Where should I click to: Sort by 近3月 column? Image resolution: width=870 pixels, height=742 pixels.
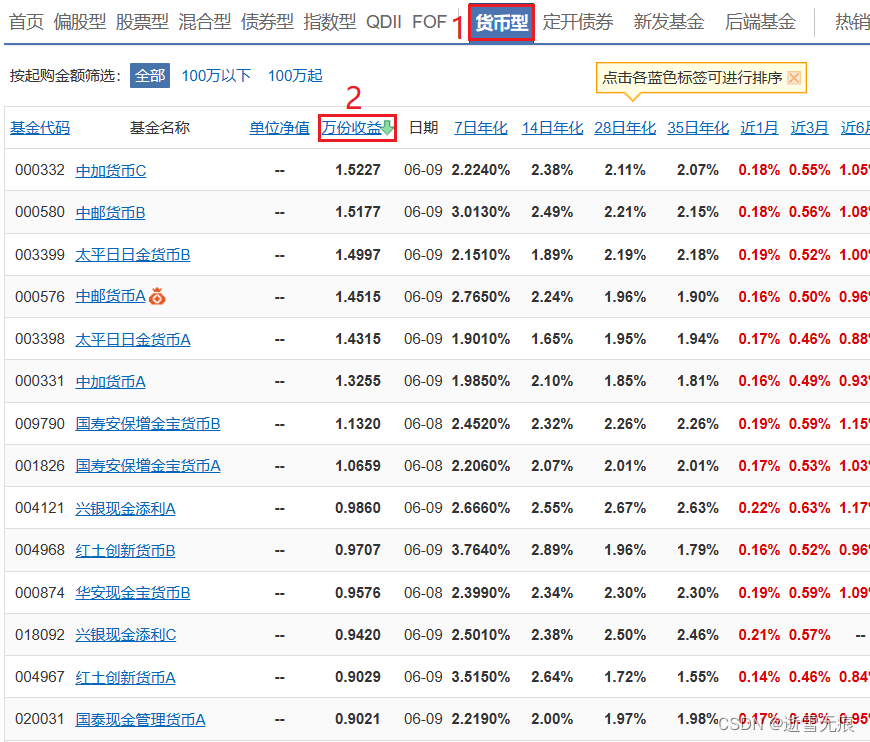point(809,128)
